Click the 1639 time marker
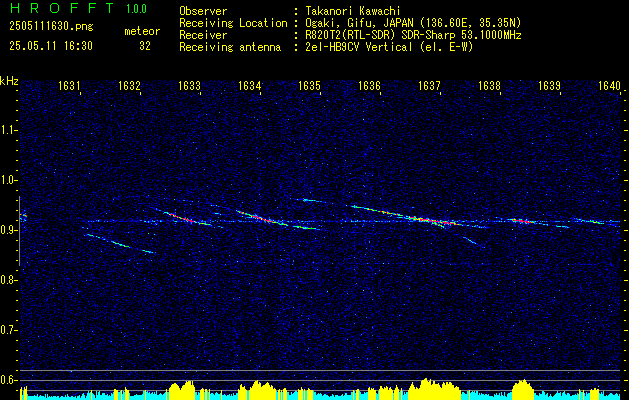The width and height of the screenshot is (629, 400). 549,85
